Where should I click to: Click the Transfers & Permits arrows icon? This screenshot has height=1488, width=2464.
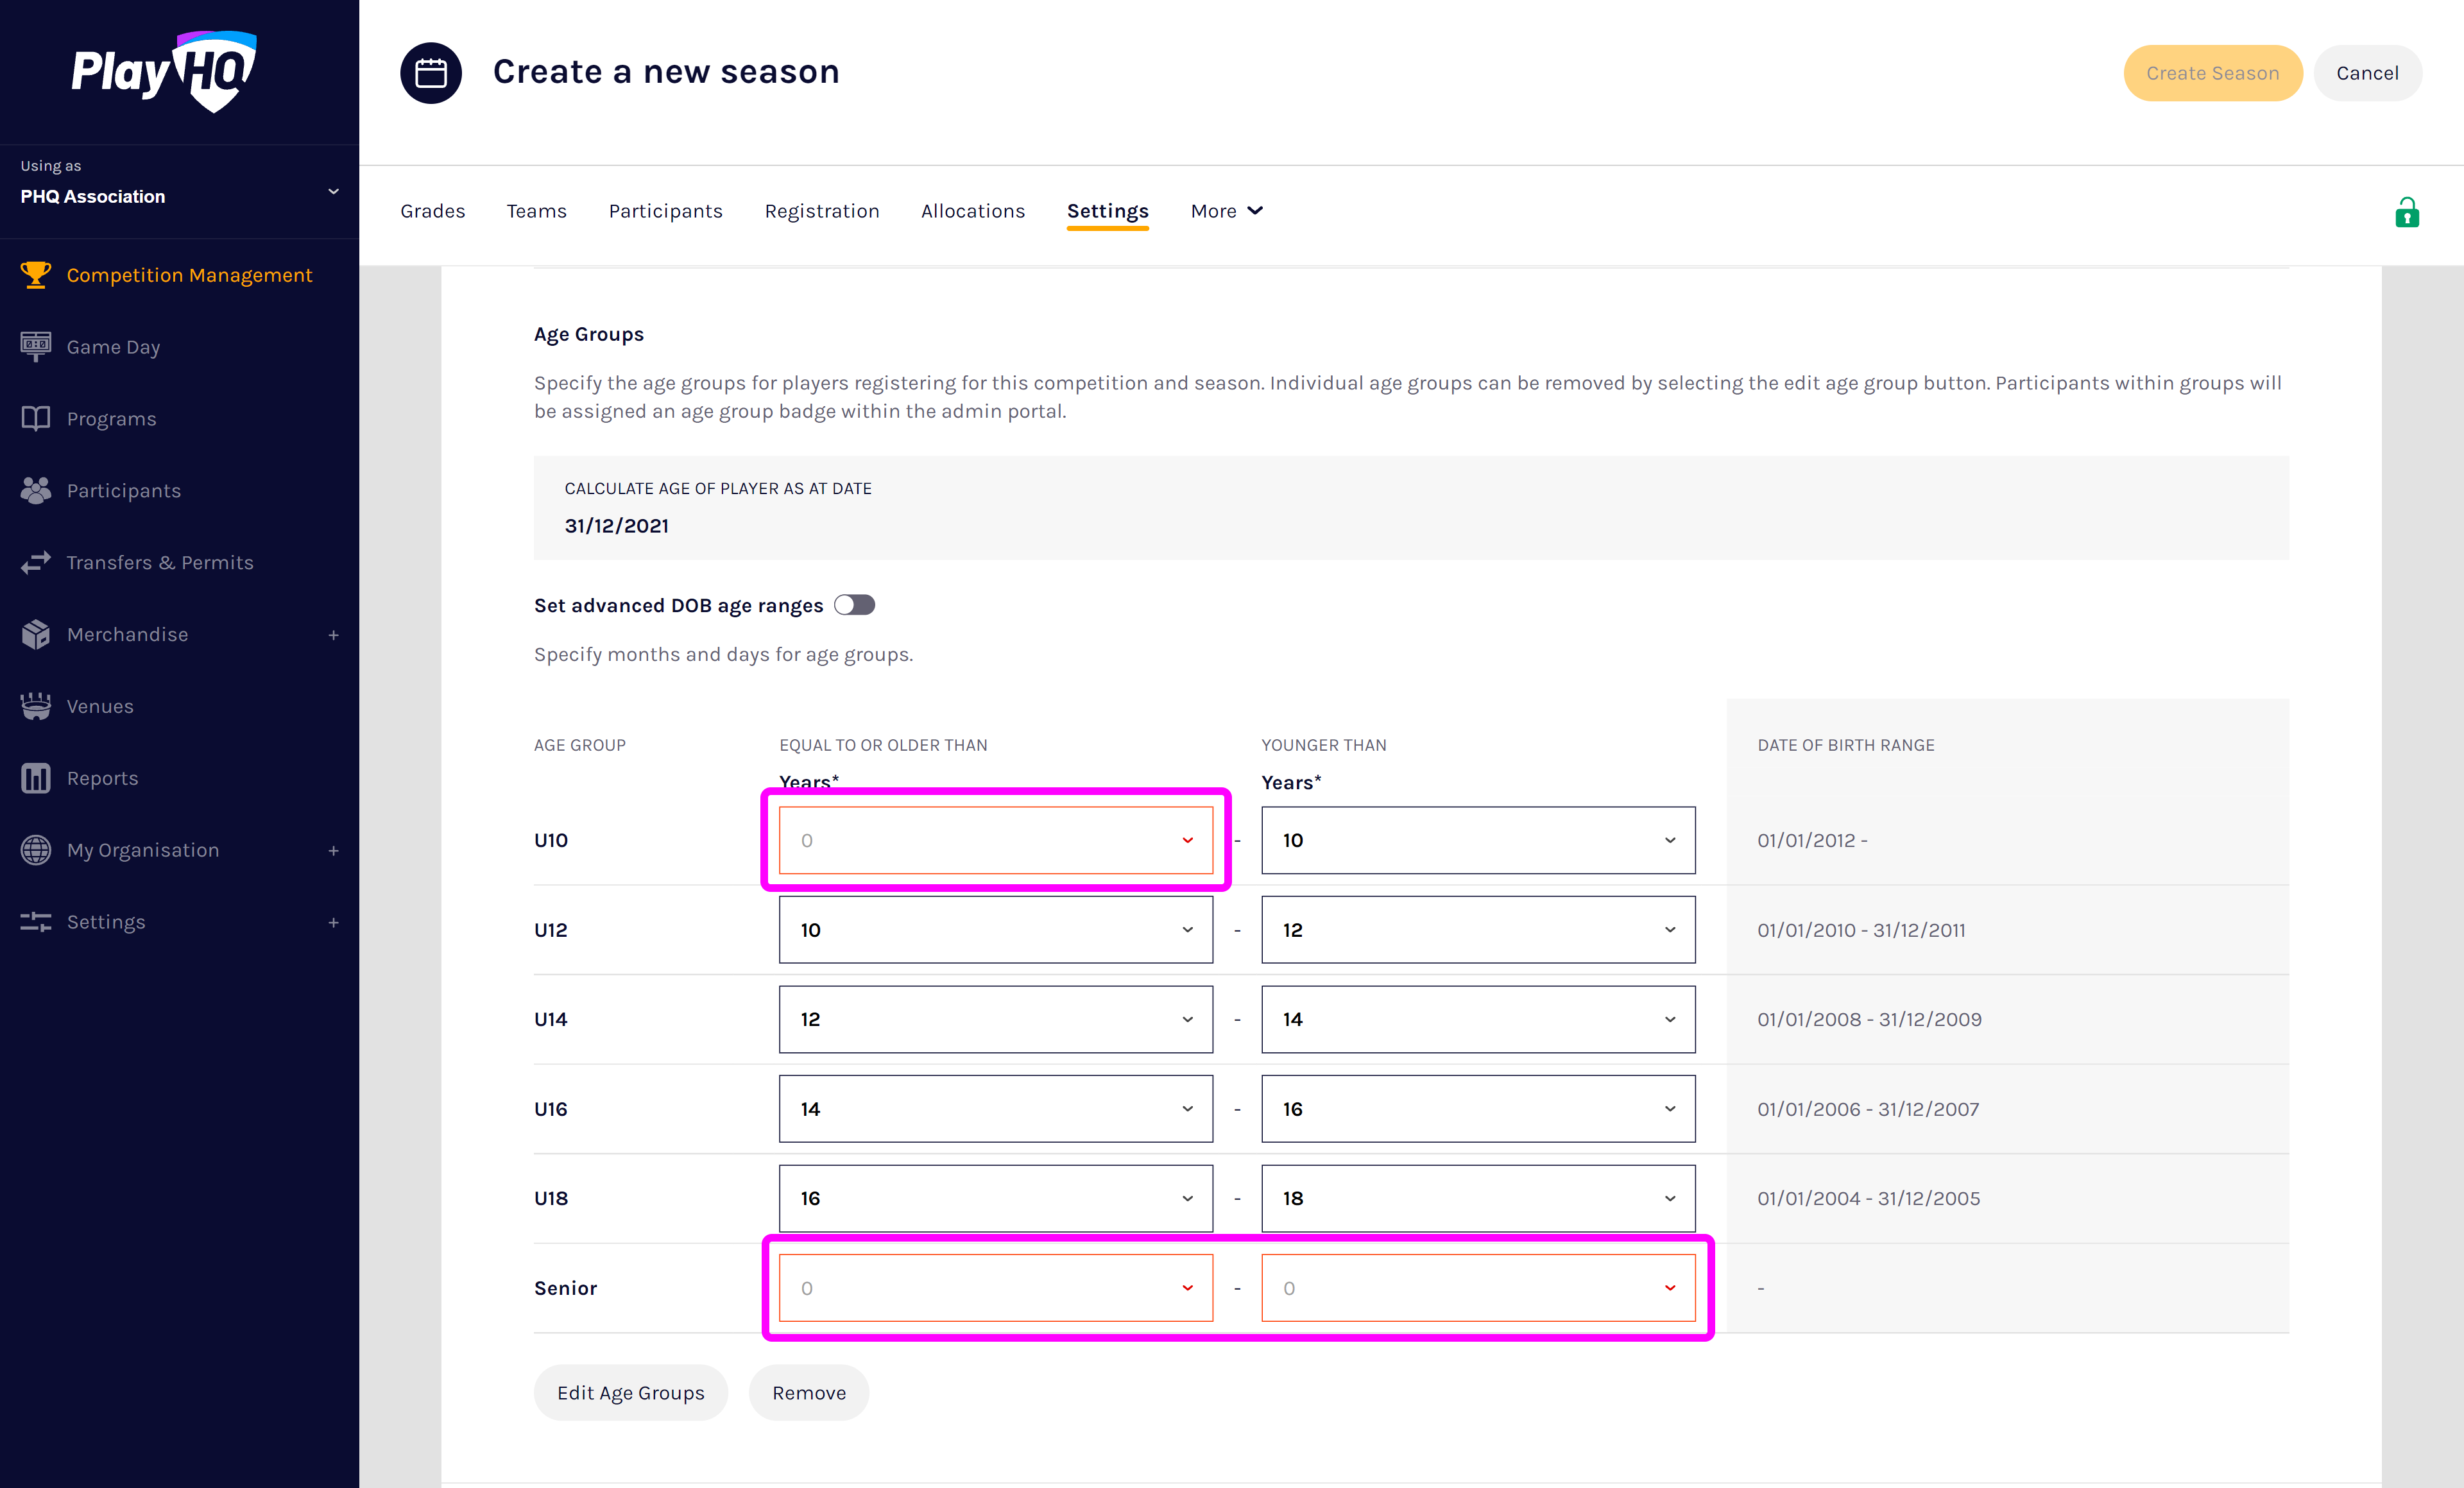(x=36, y=562)
